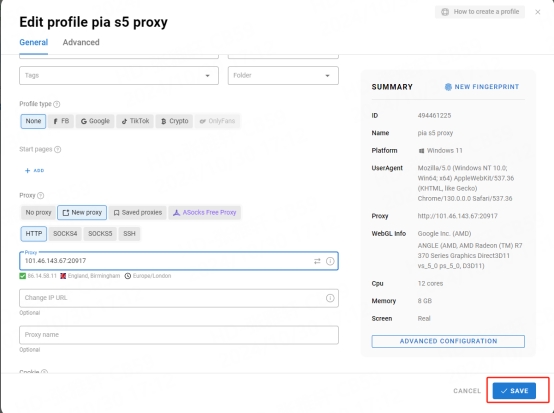
Task: Click the Profile type help icon
Action: click(x=57, y=104)
